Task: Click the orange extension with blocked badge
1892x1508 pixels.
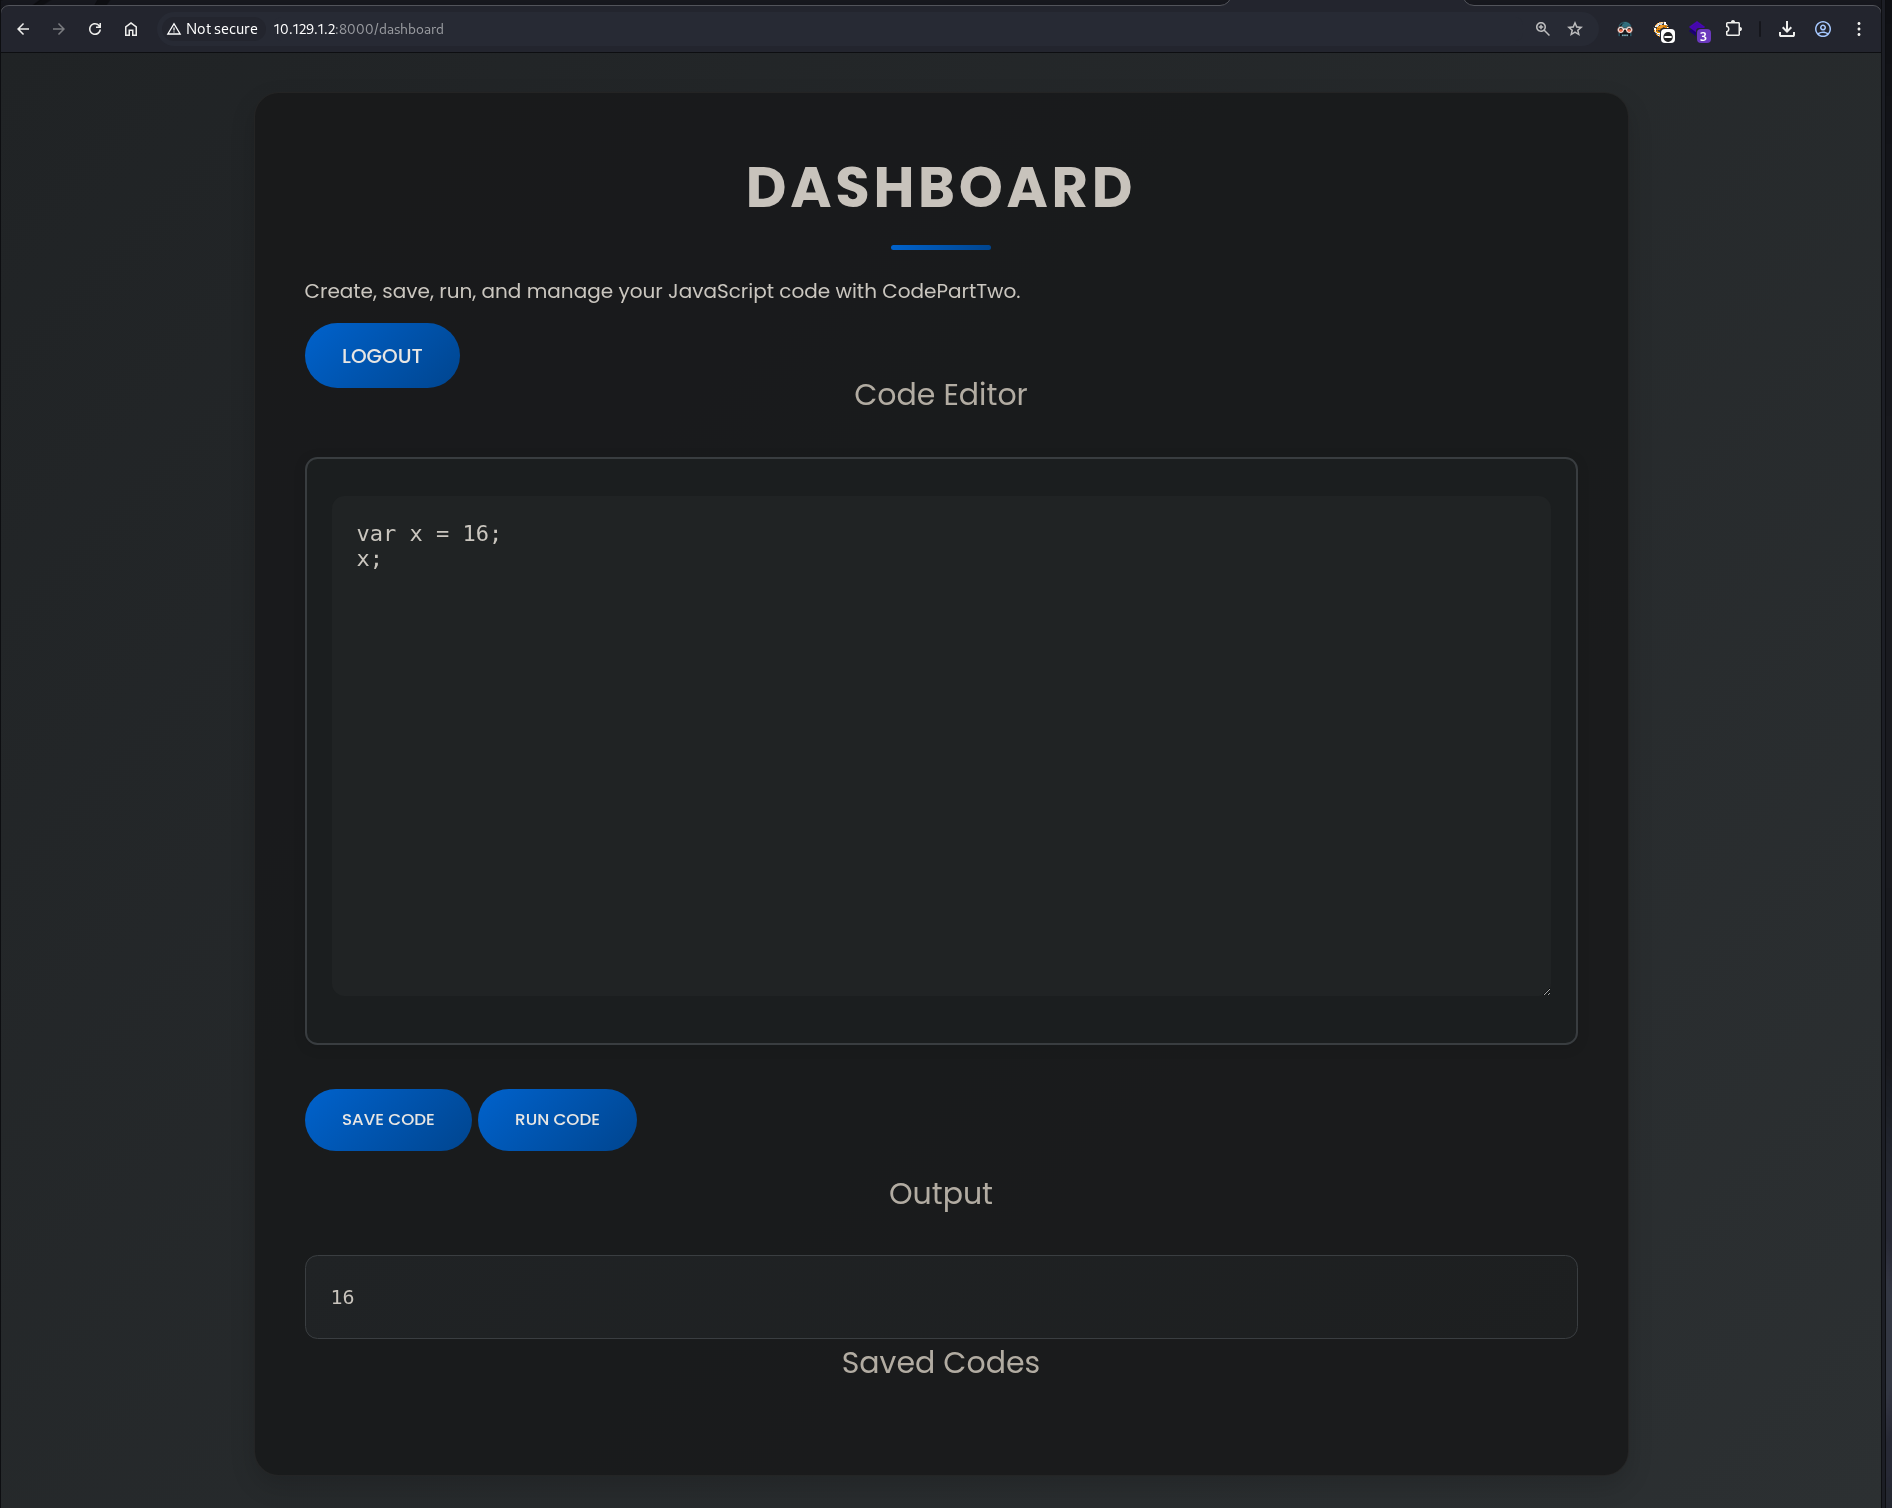Action: pyautogui.click(x=1662, y=30)
